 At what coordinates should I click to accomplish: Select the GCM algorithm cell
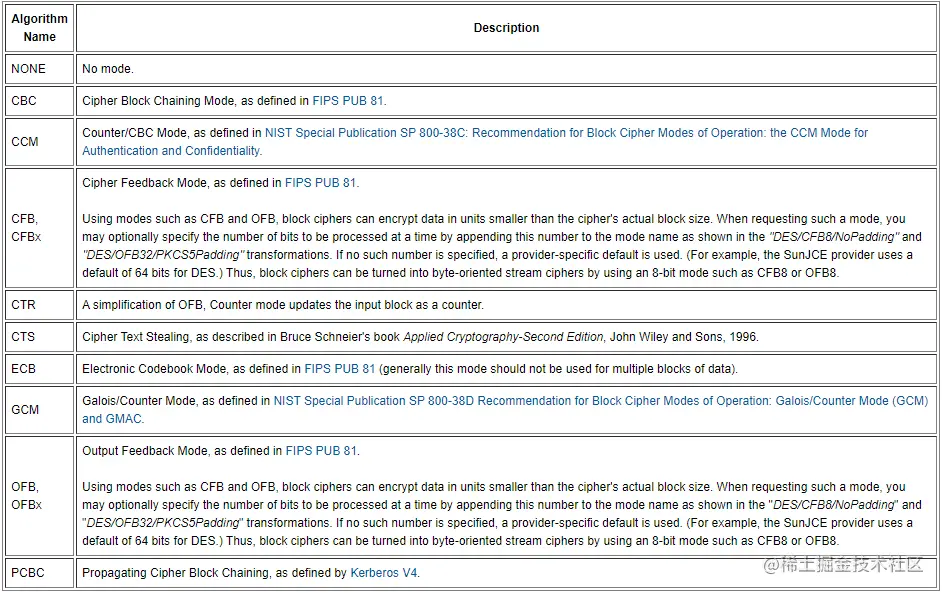click(40, 410)
